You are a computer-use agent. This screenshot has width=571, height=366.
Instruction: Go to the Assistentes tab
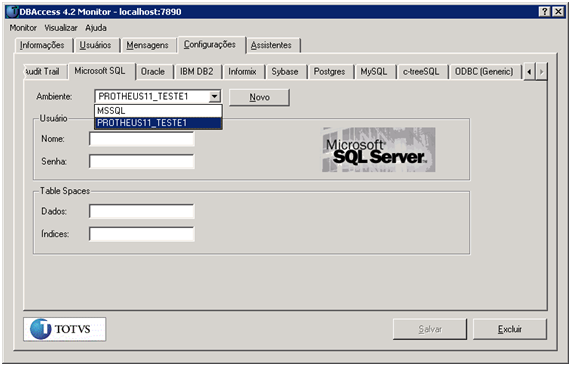[x=271, y=45]
